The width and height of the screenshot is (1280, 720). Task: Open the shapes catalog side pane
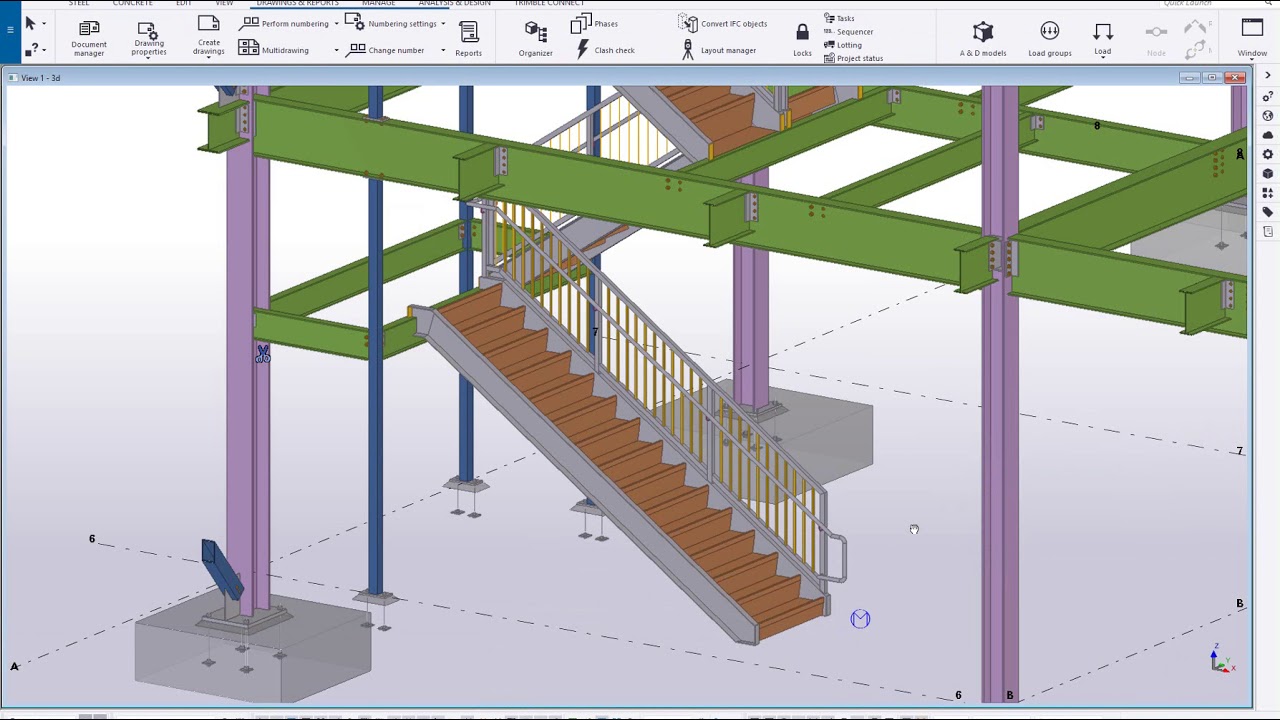click(1268, 193)
